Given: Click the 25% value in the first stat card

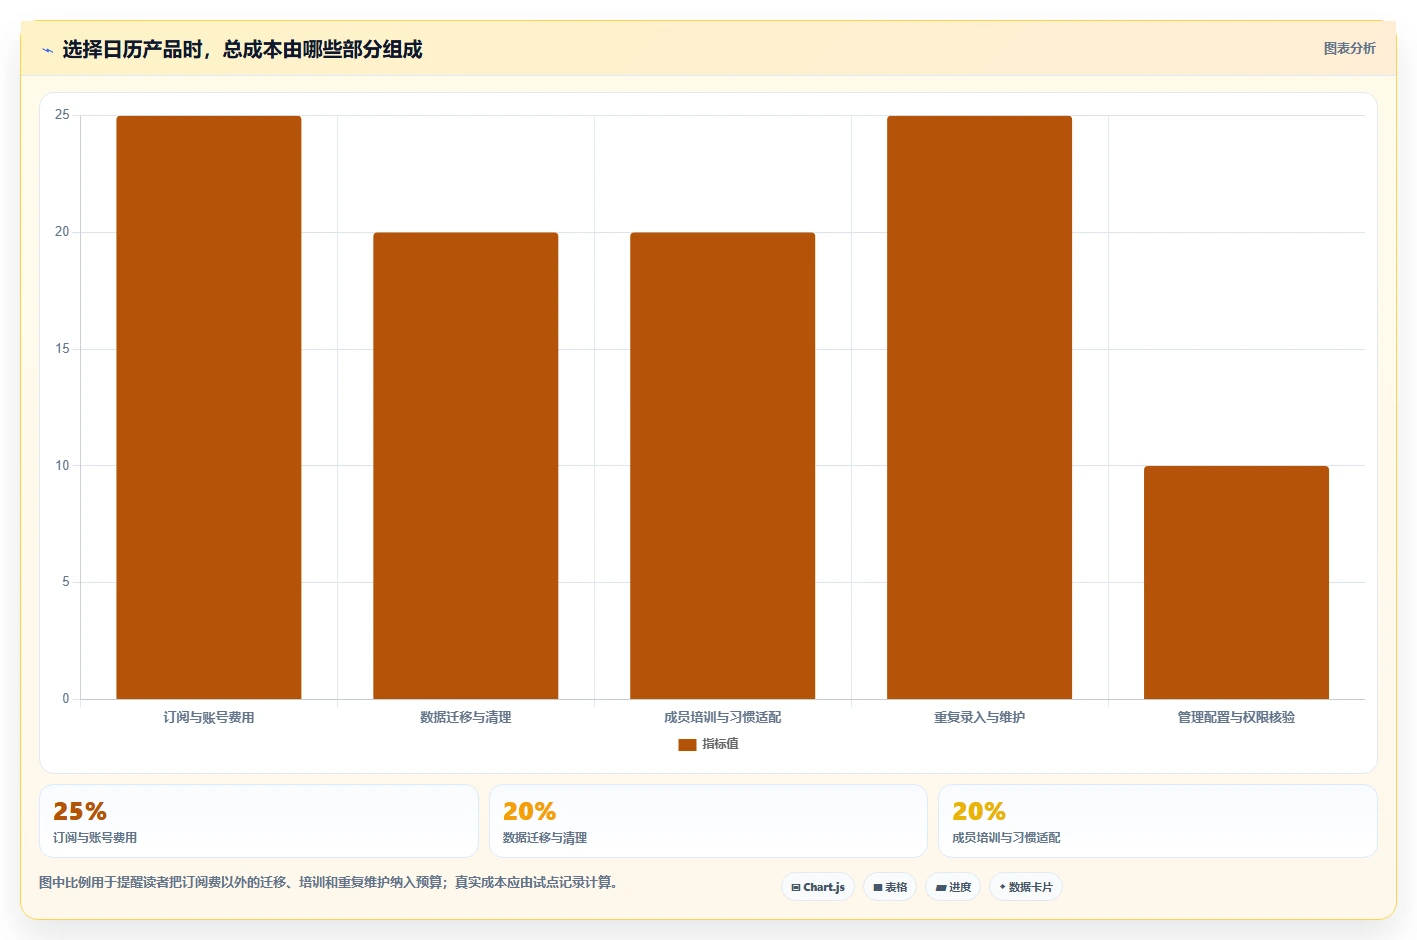Looking at the screenshot, I should pos(80,811).
